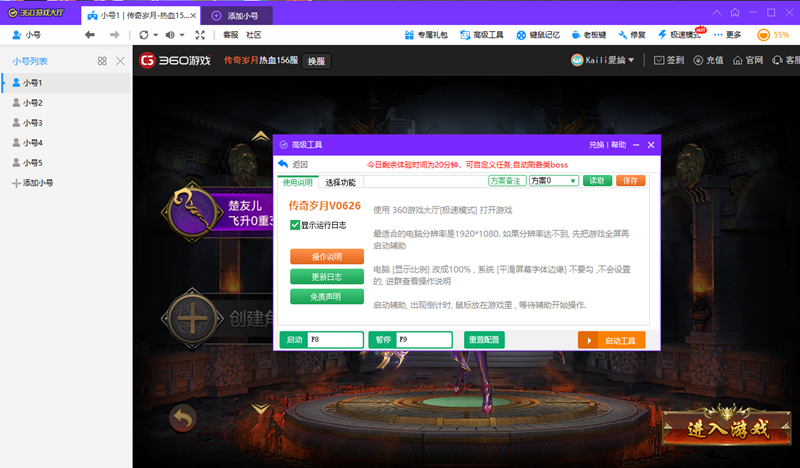
Task: Open the refresh dropdown arrow in the toolbar
Action: click(x=156, y=34)
